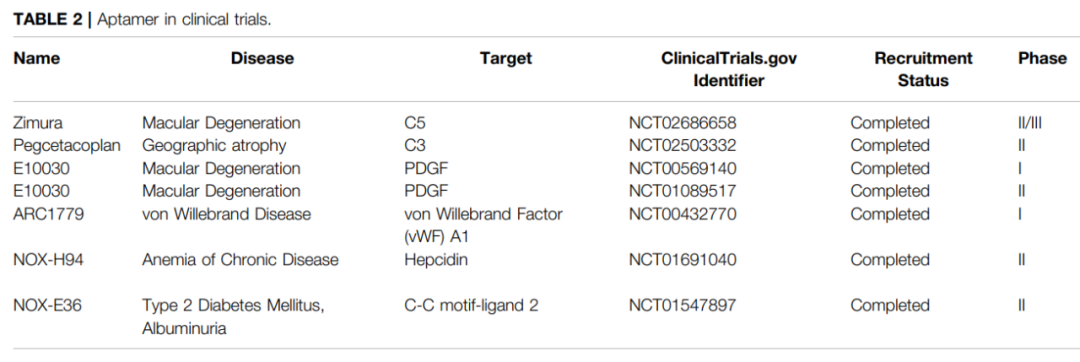Image resolution: width=1080 pixels, height=362 pixels.
Task: Click the Hepcidin target cell
Action: coord(436,259)
